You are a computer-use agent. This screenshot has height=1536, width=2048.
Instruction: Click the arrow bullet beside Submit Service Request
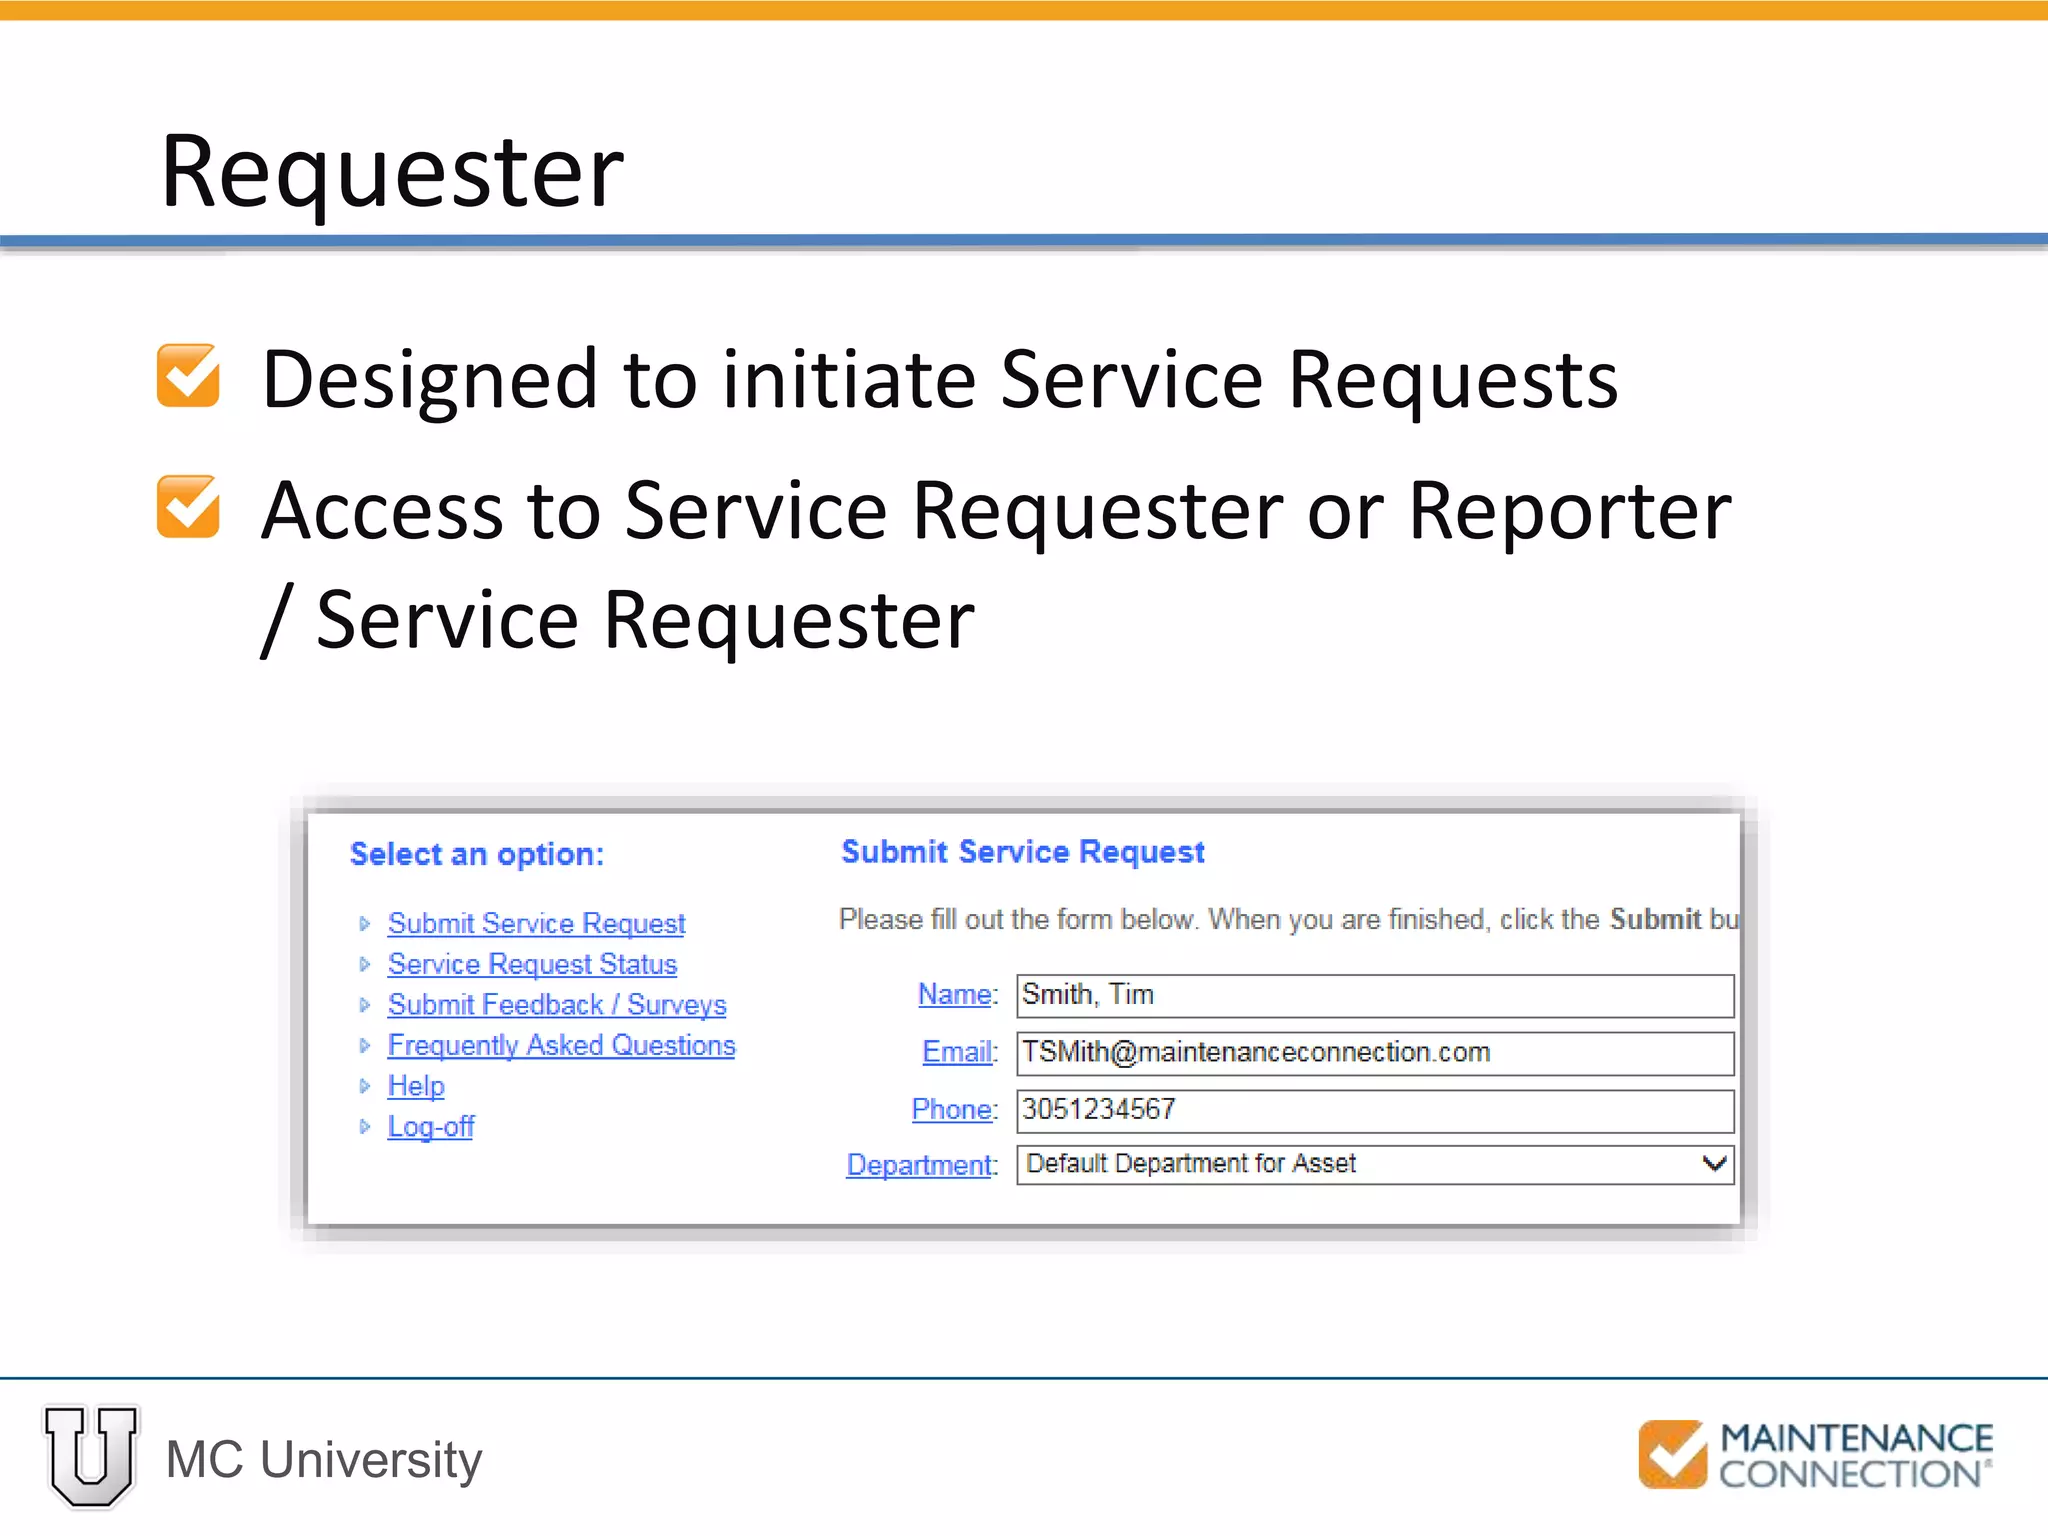(x=365, y=924)
